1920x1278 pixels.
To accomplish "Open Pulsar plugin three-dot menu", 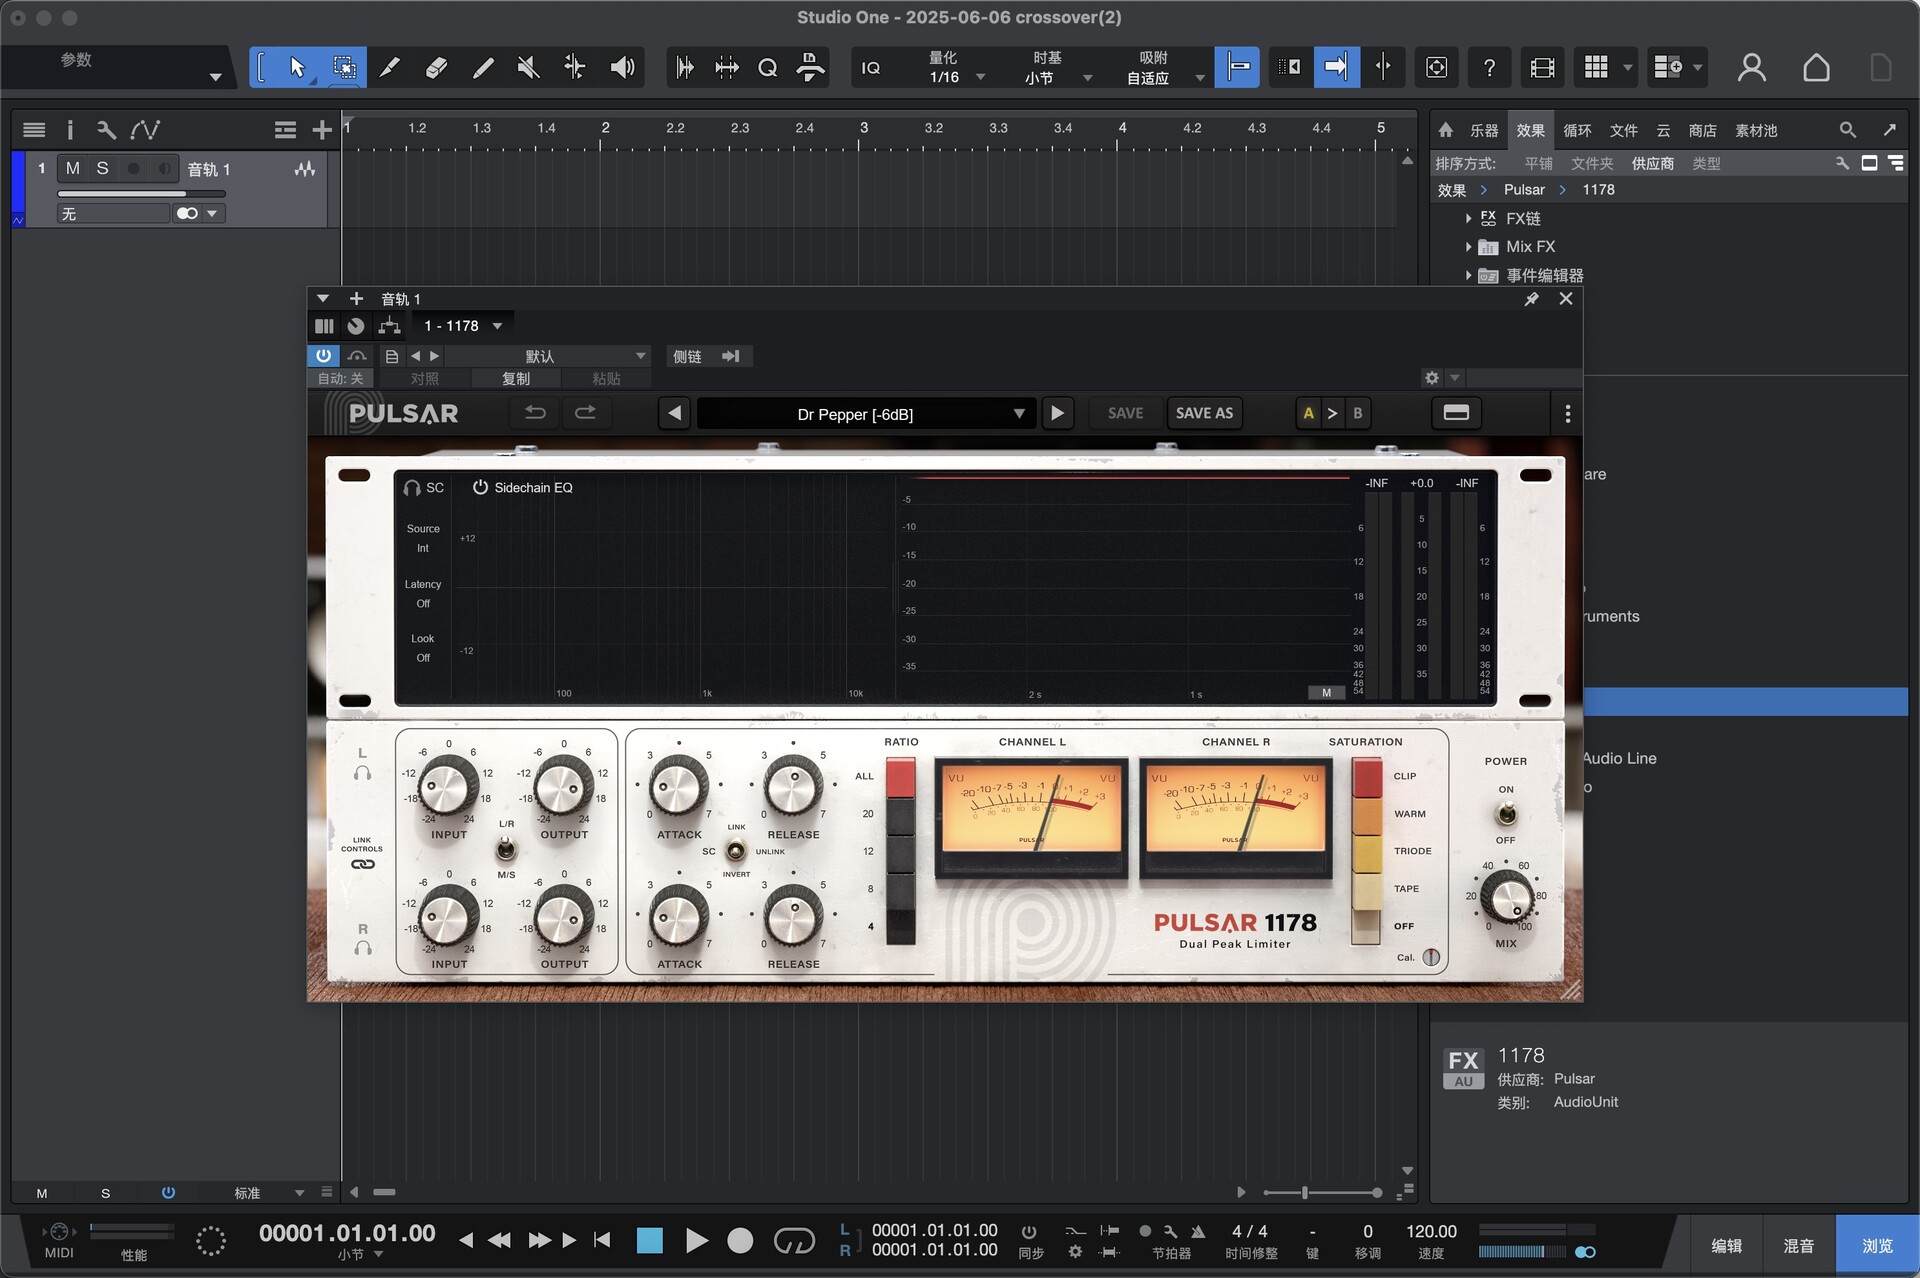I will [x=1567, y=413].
